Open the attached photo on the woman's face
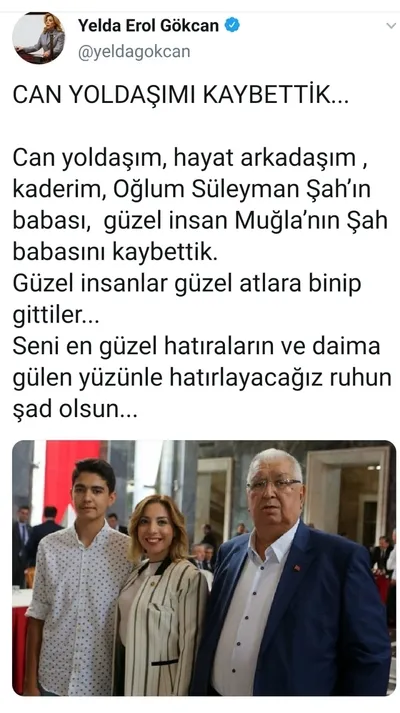 coord(156,530)
